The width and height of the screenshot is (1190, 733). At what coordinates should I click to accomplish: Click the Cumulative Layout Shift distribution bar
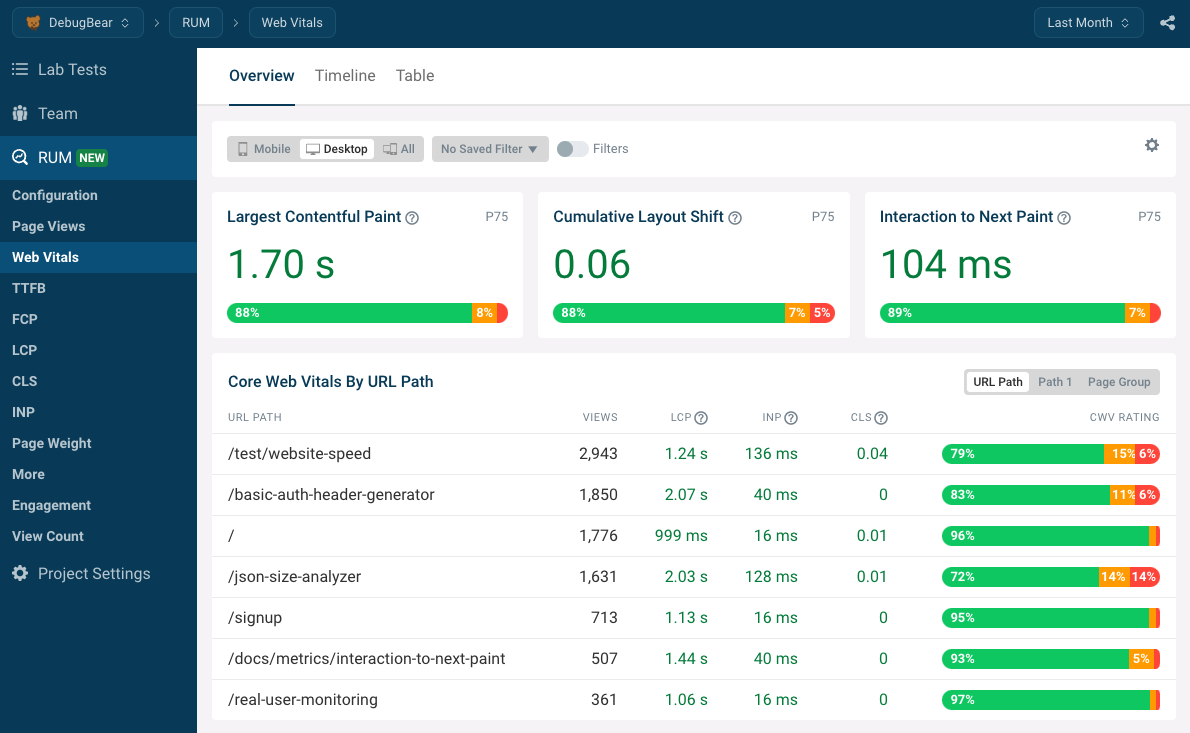[694, 313]
